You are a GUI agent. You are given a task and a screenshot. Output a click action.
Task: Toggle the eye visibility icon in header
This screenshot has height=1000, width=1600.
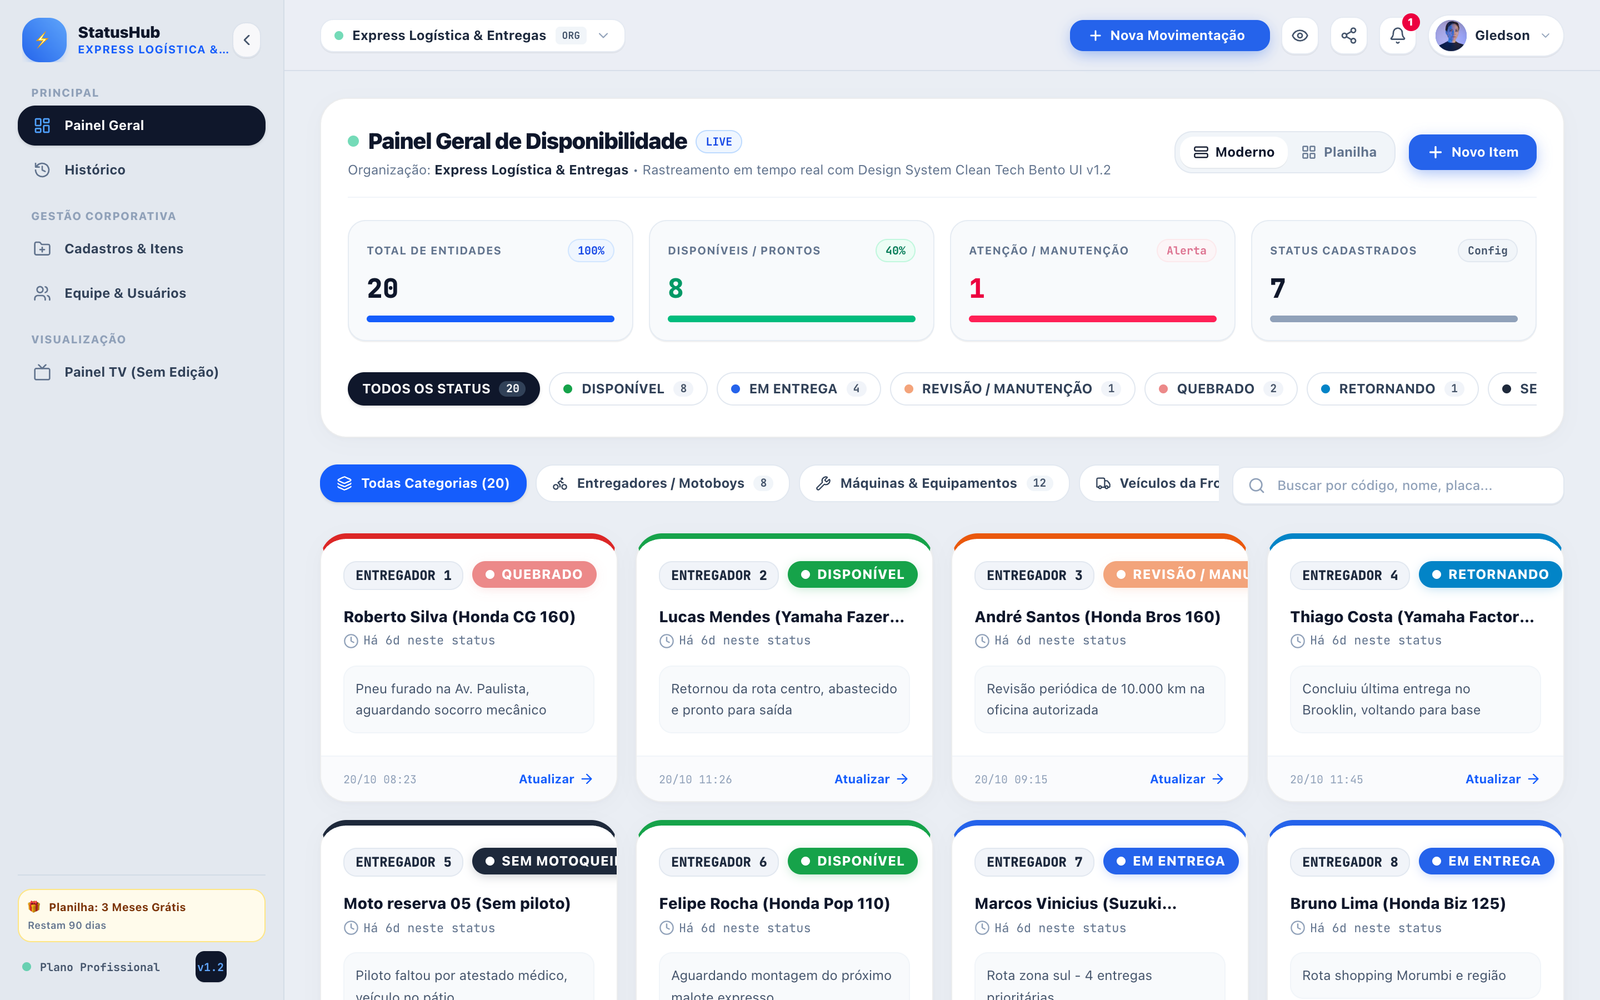coord(1300,35)
